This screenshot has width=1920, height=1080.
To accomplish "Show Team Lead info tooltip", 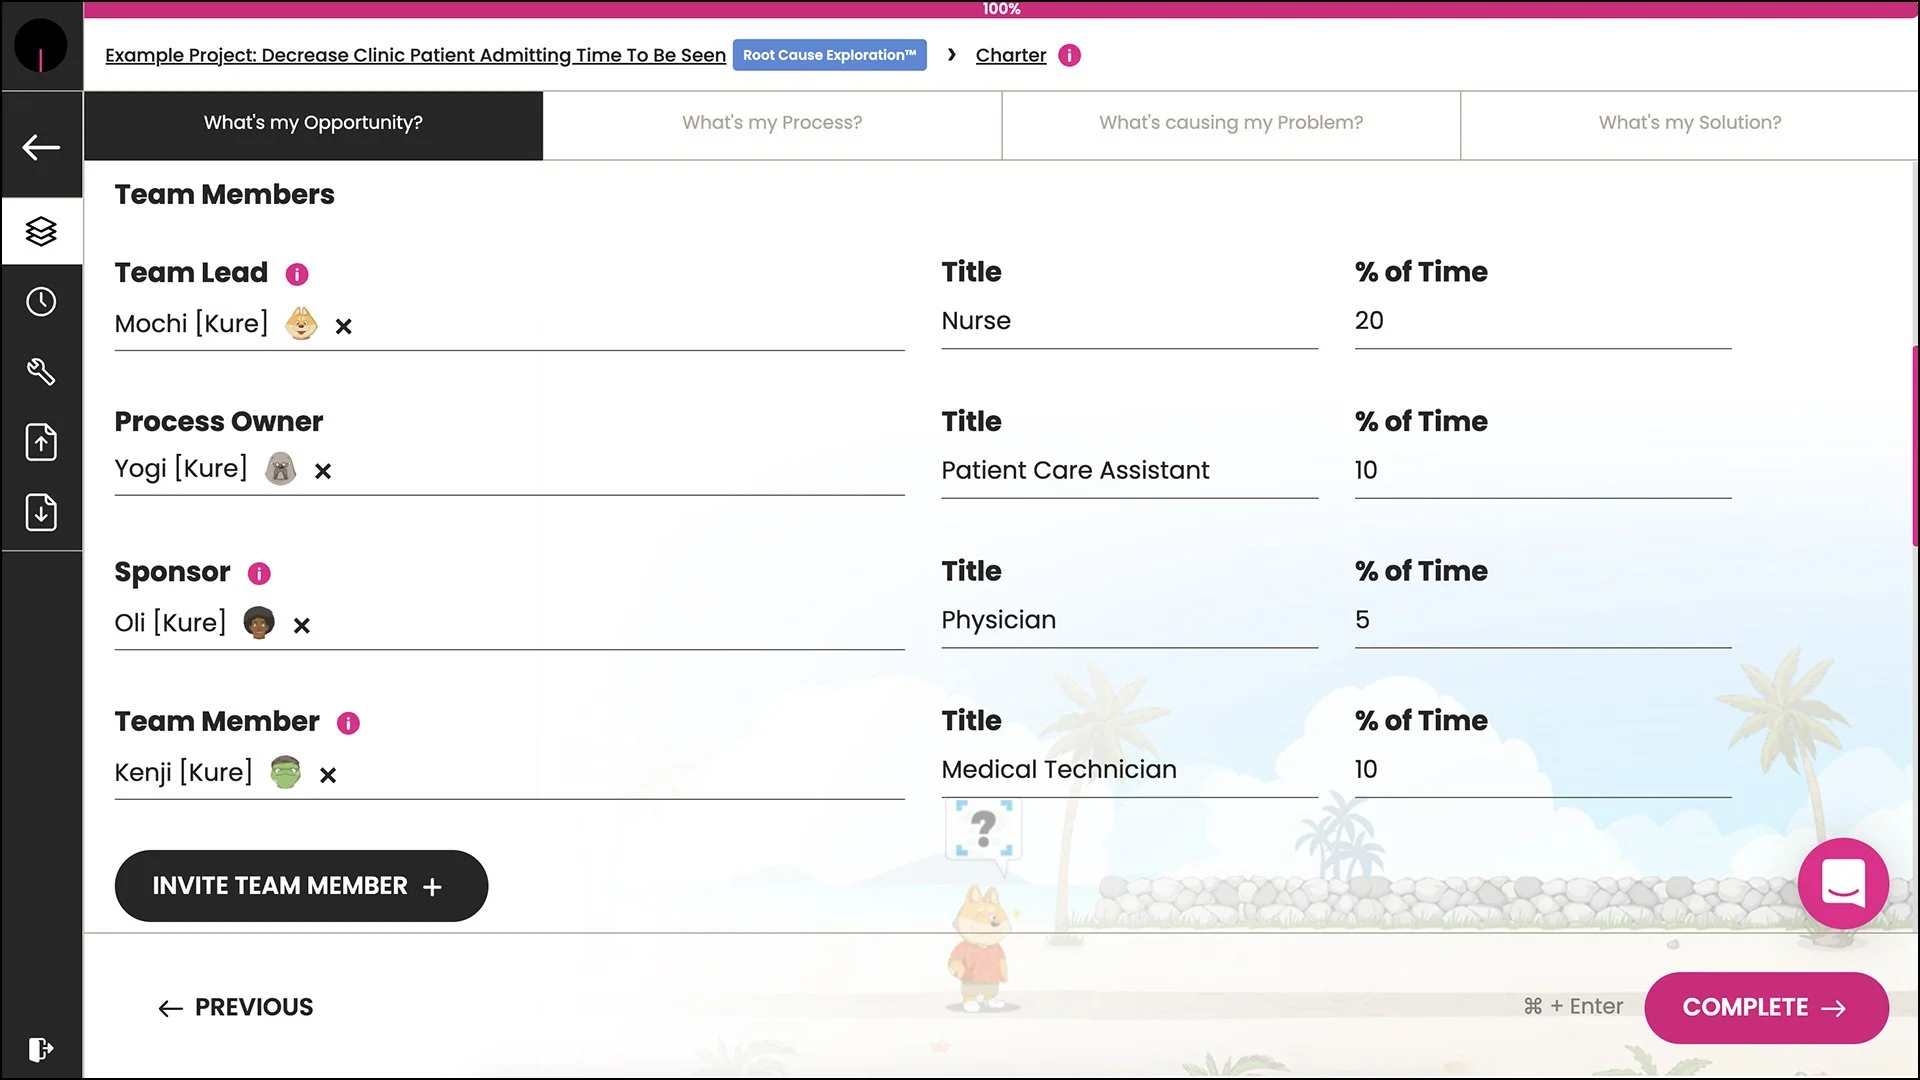I will click(297, 274).
